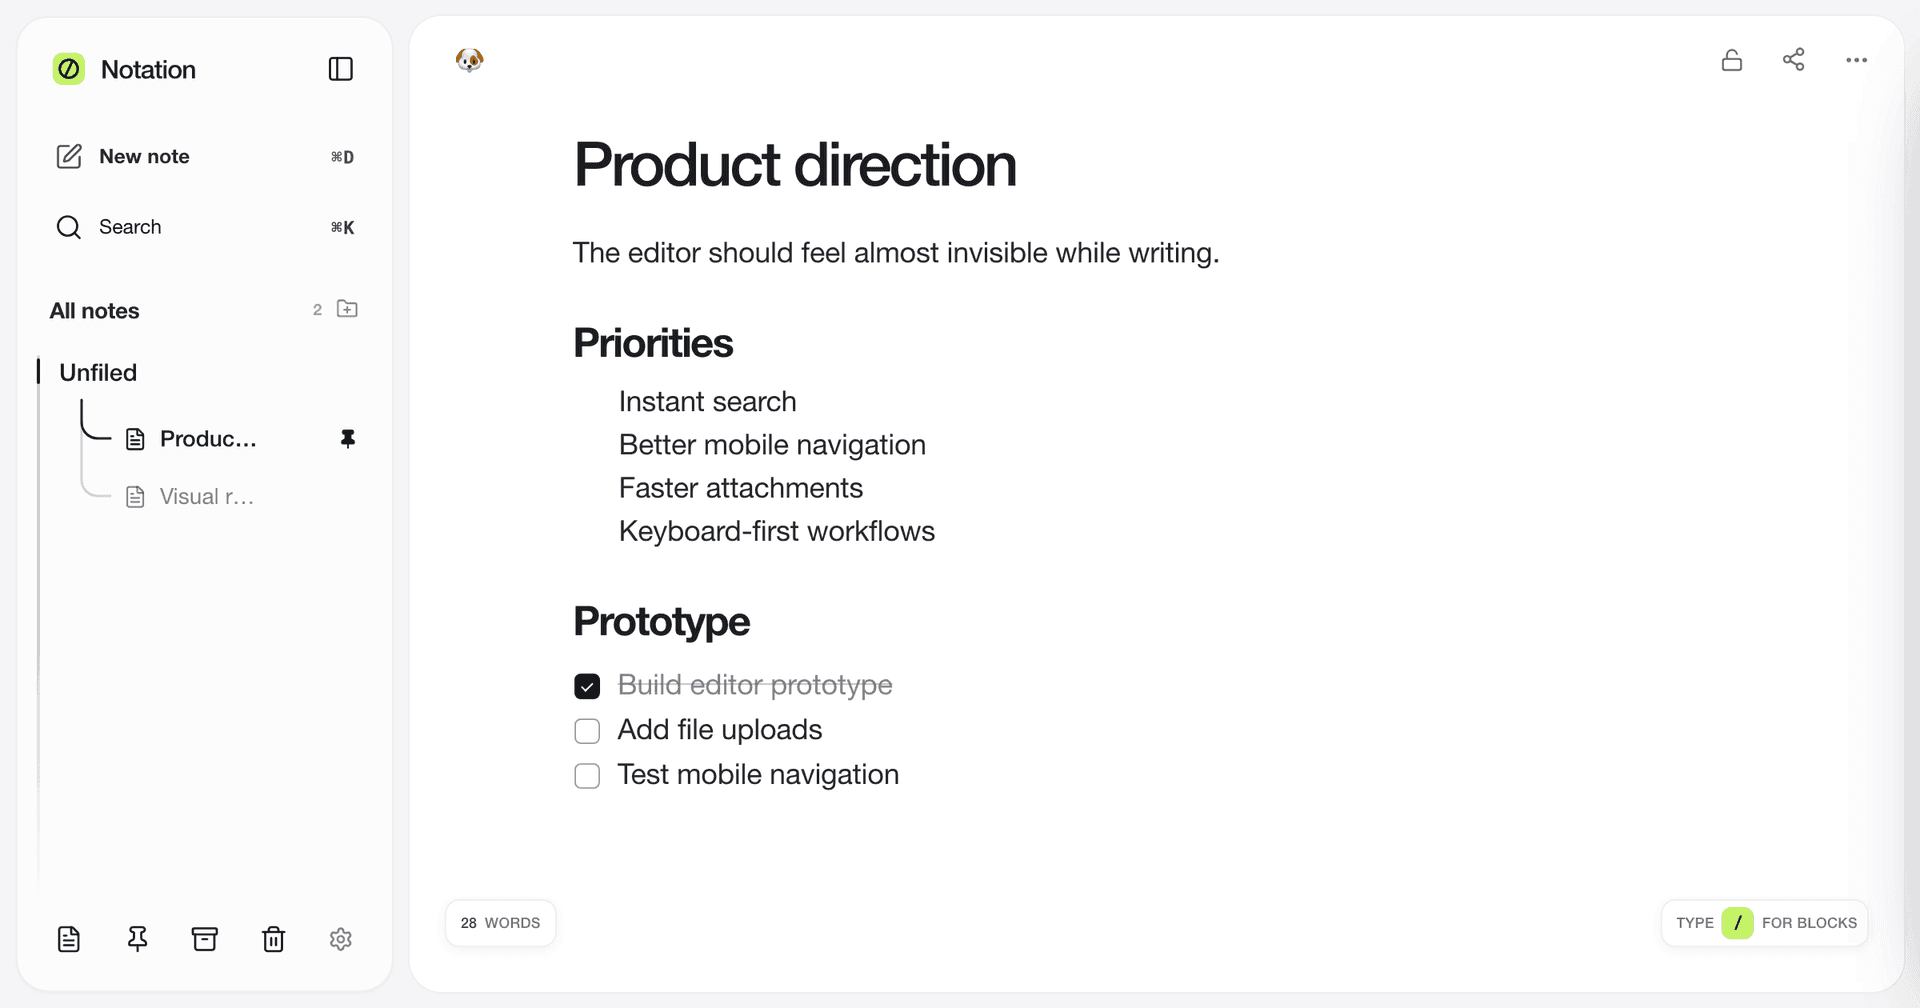Click the 28 words counter badge
Viewport: 1920px width, 1008px height.
pos(500,923)
